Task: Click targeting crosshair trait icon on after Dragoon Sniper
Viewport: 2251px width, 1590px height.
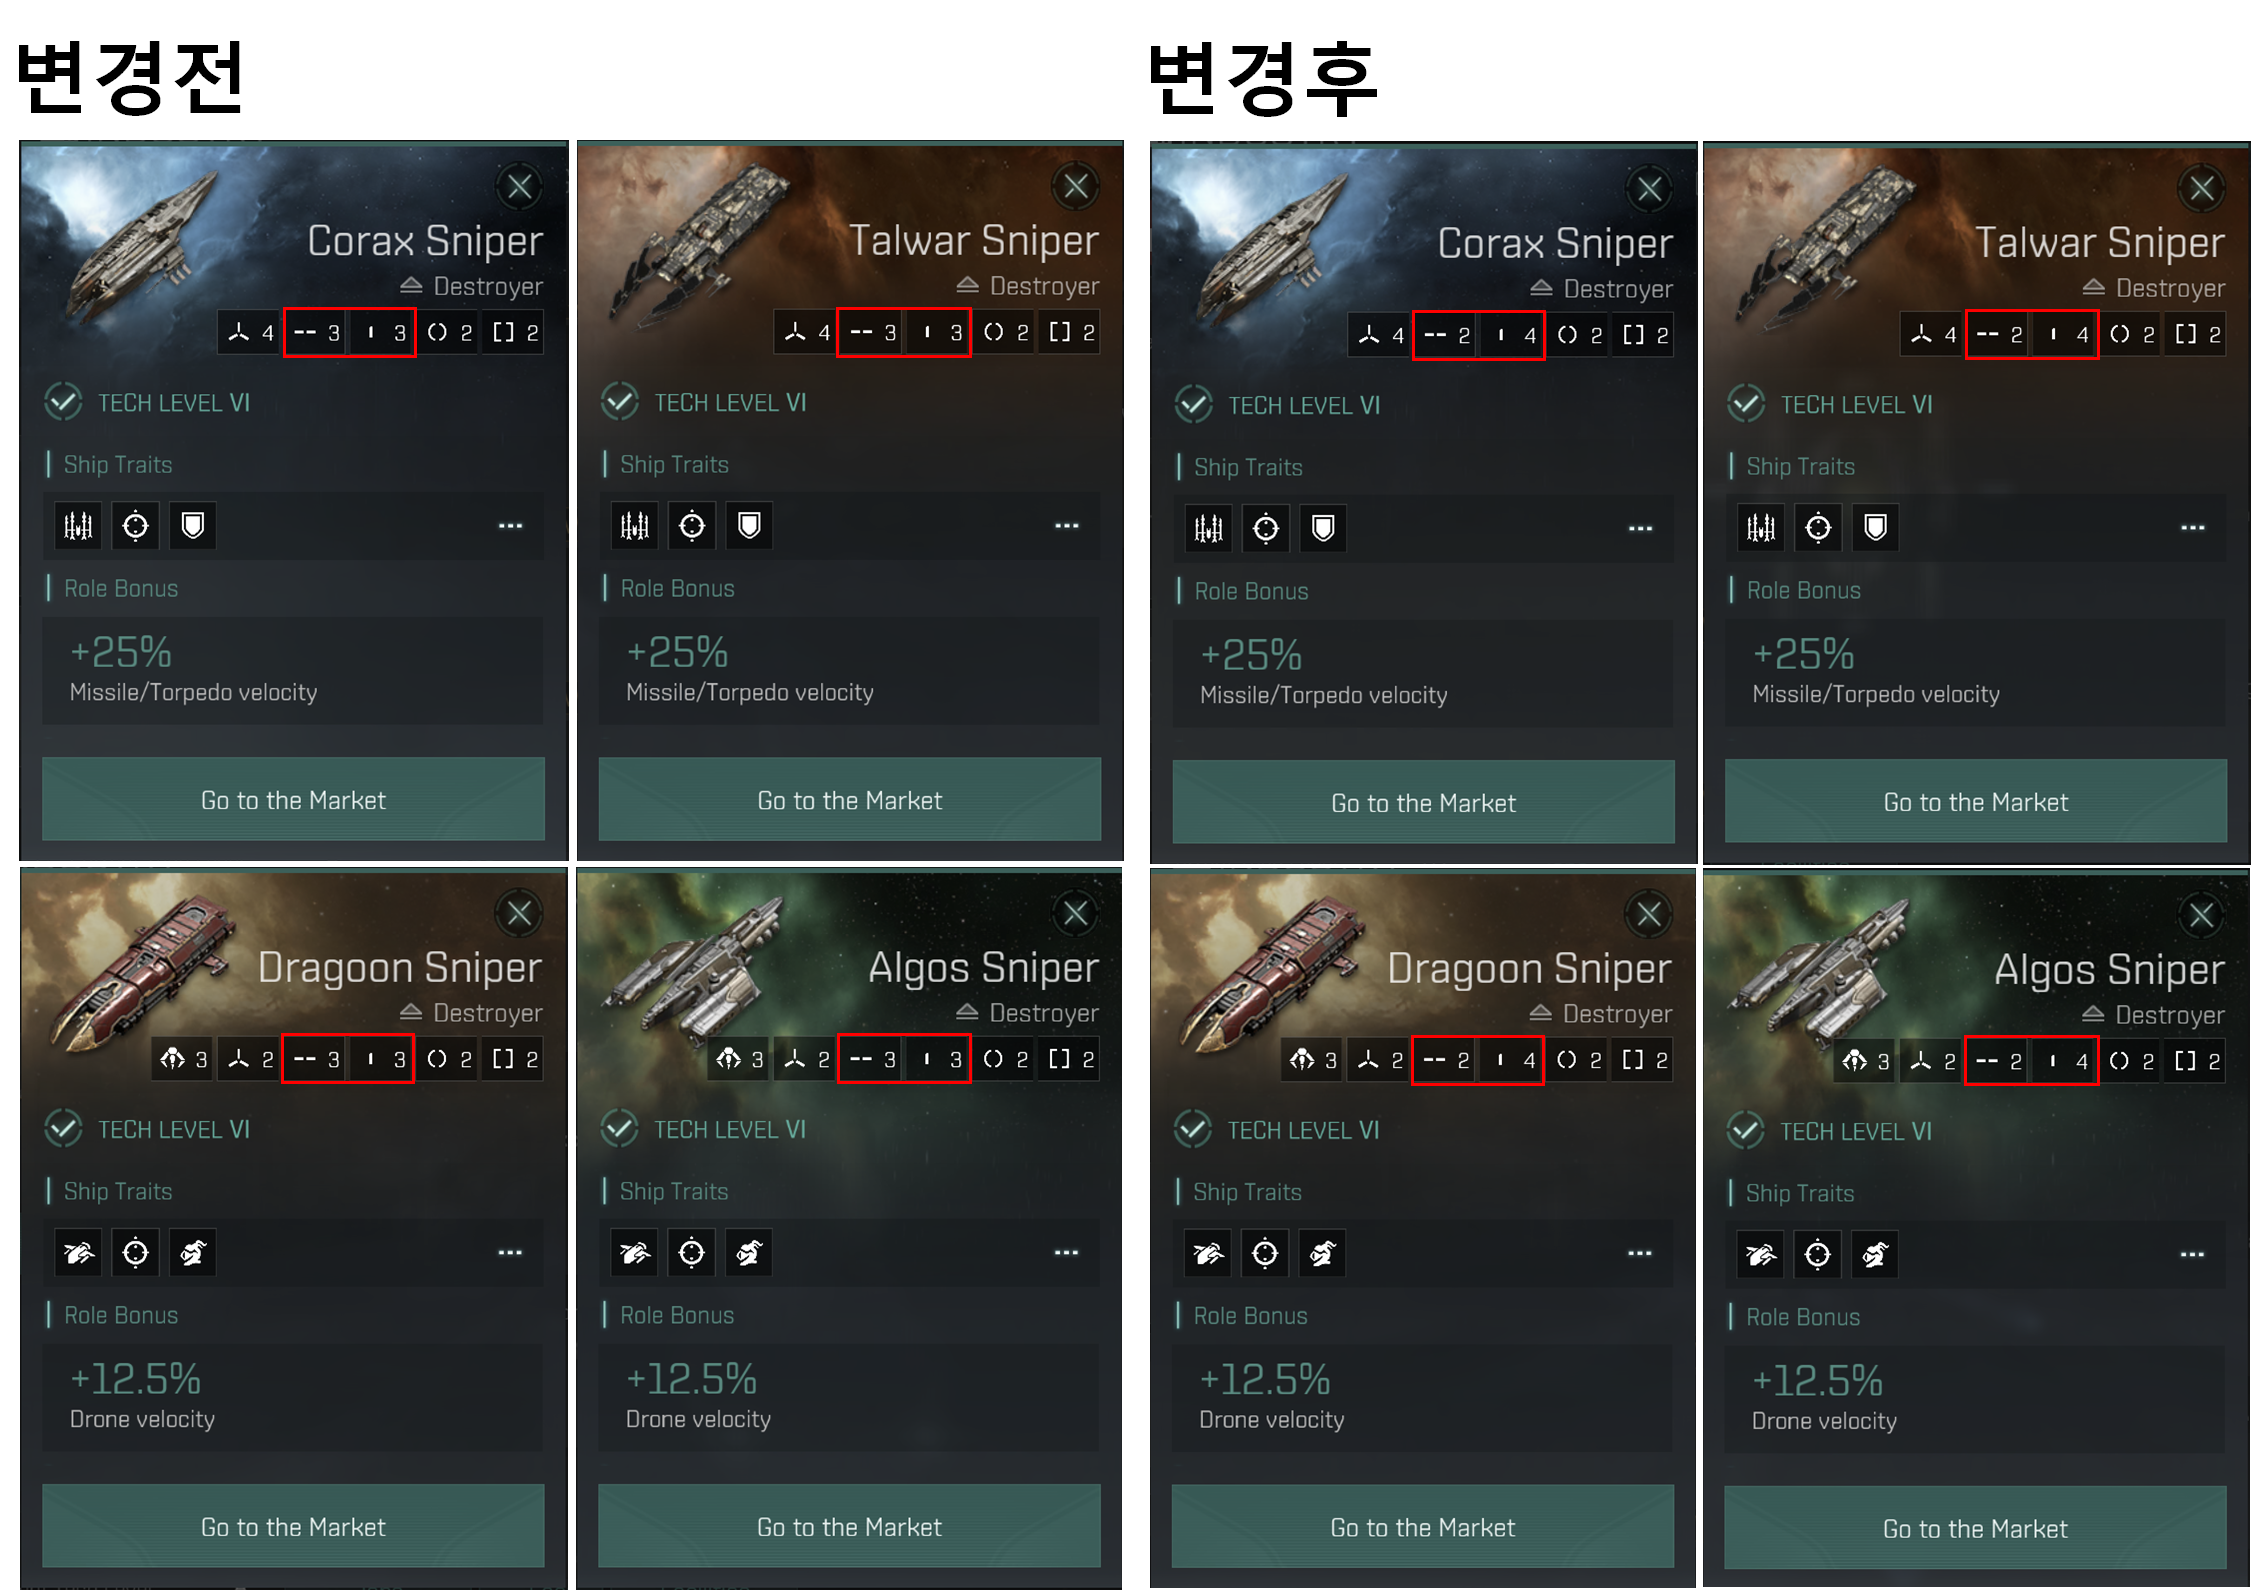Action: click(1265, 1253)
